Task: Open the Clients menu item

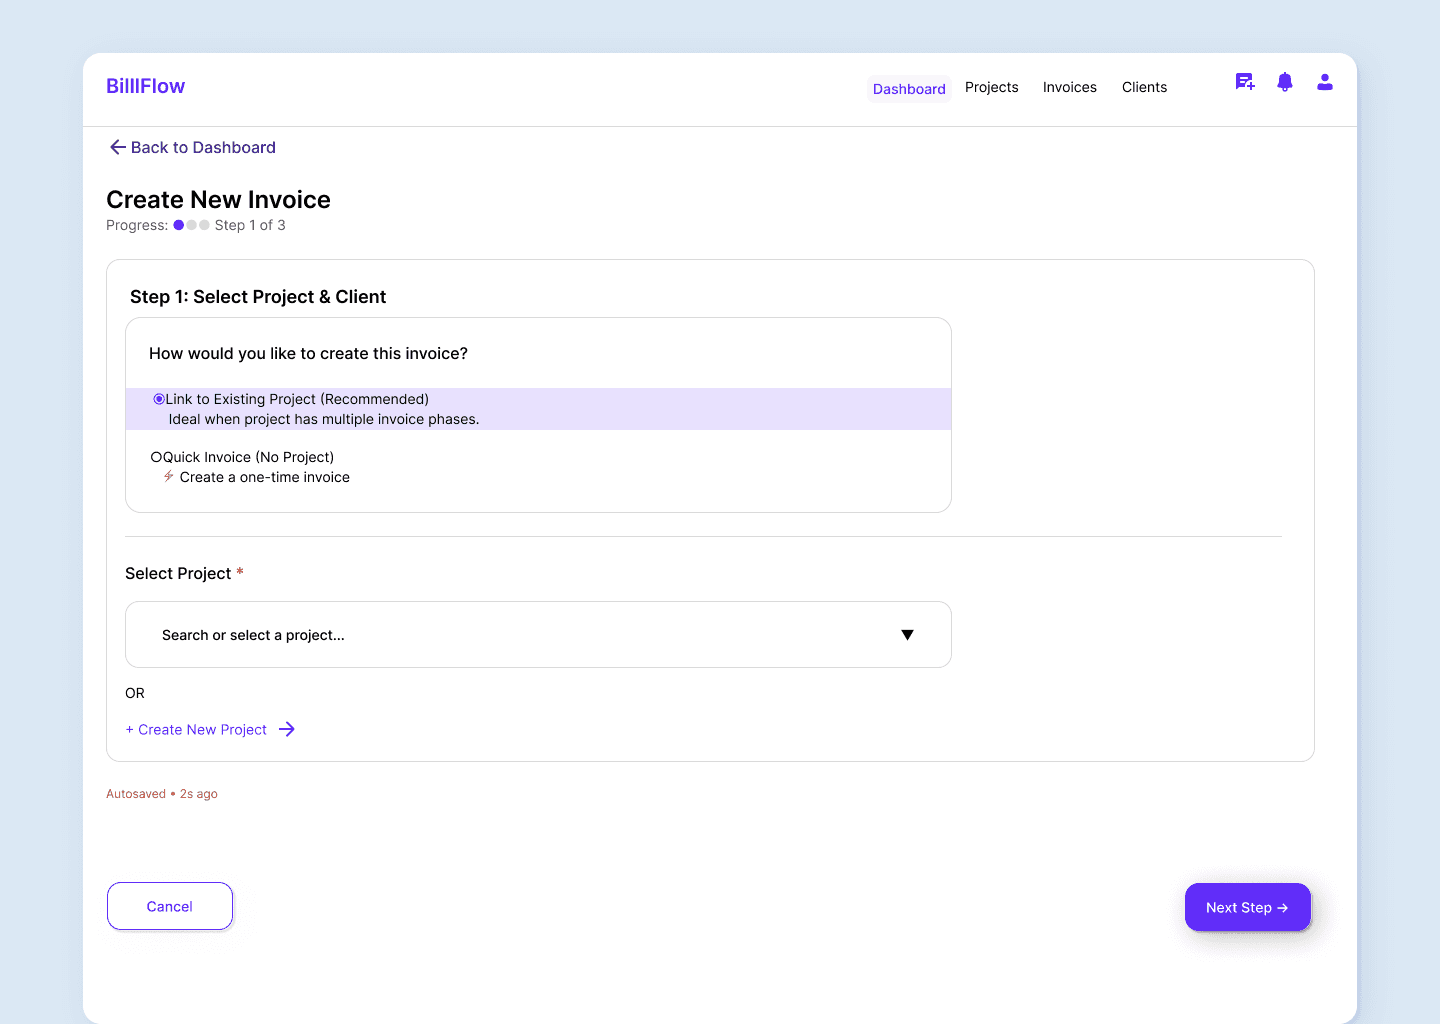Action: click(1144, 87)
